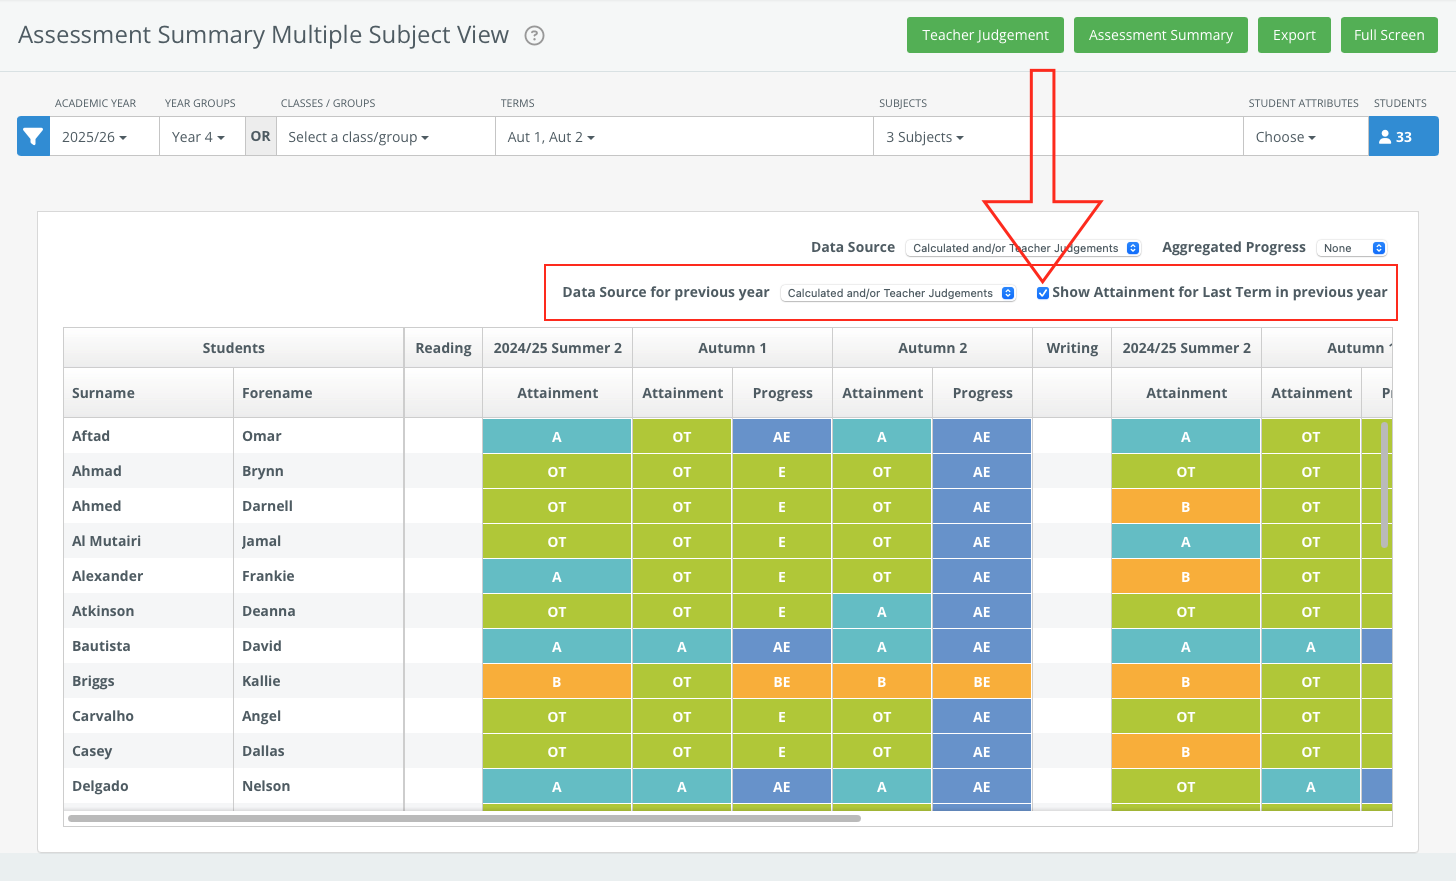
Task: Expand the 3 Subjects dropdown
Action: click(x=924, y=137)
